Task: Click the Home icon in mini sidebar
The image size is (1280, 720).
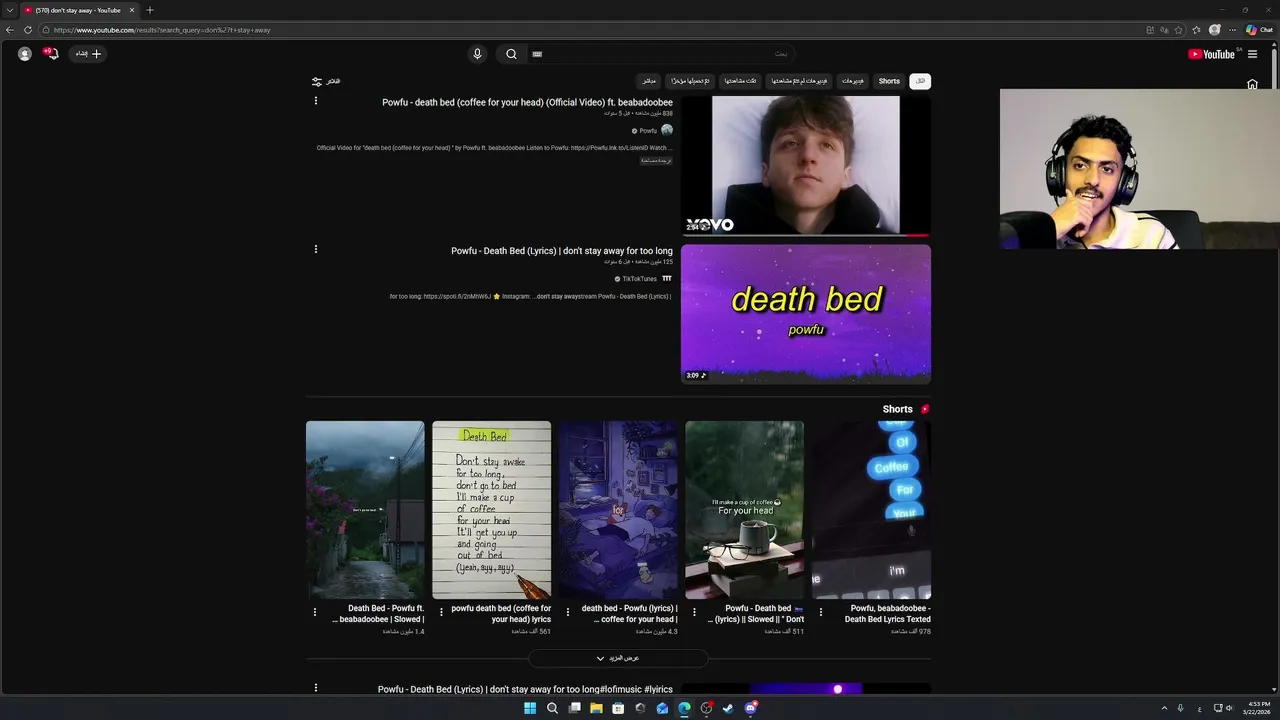Action: pos(1252,84)
